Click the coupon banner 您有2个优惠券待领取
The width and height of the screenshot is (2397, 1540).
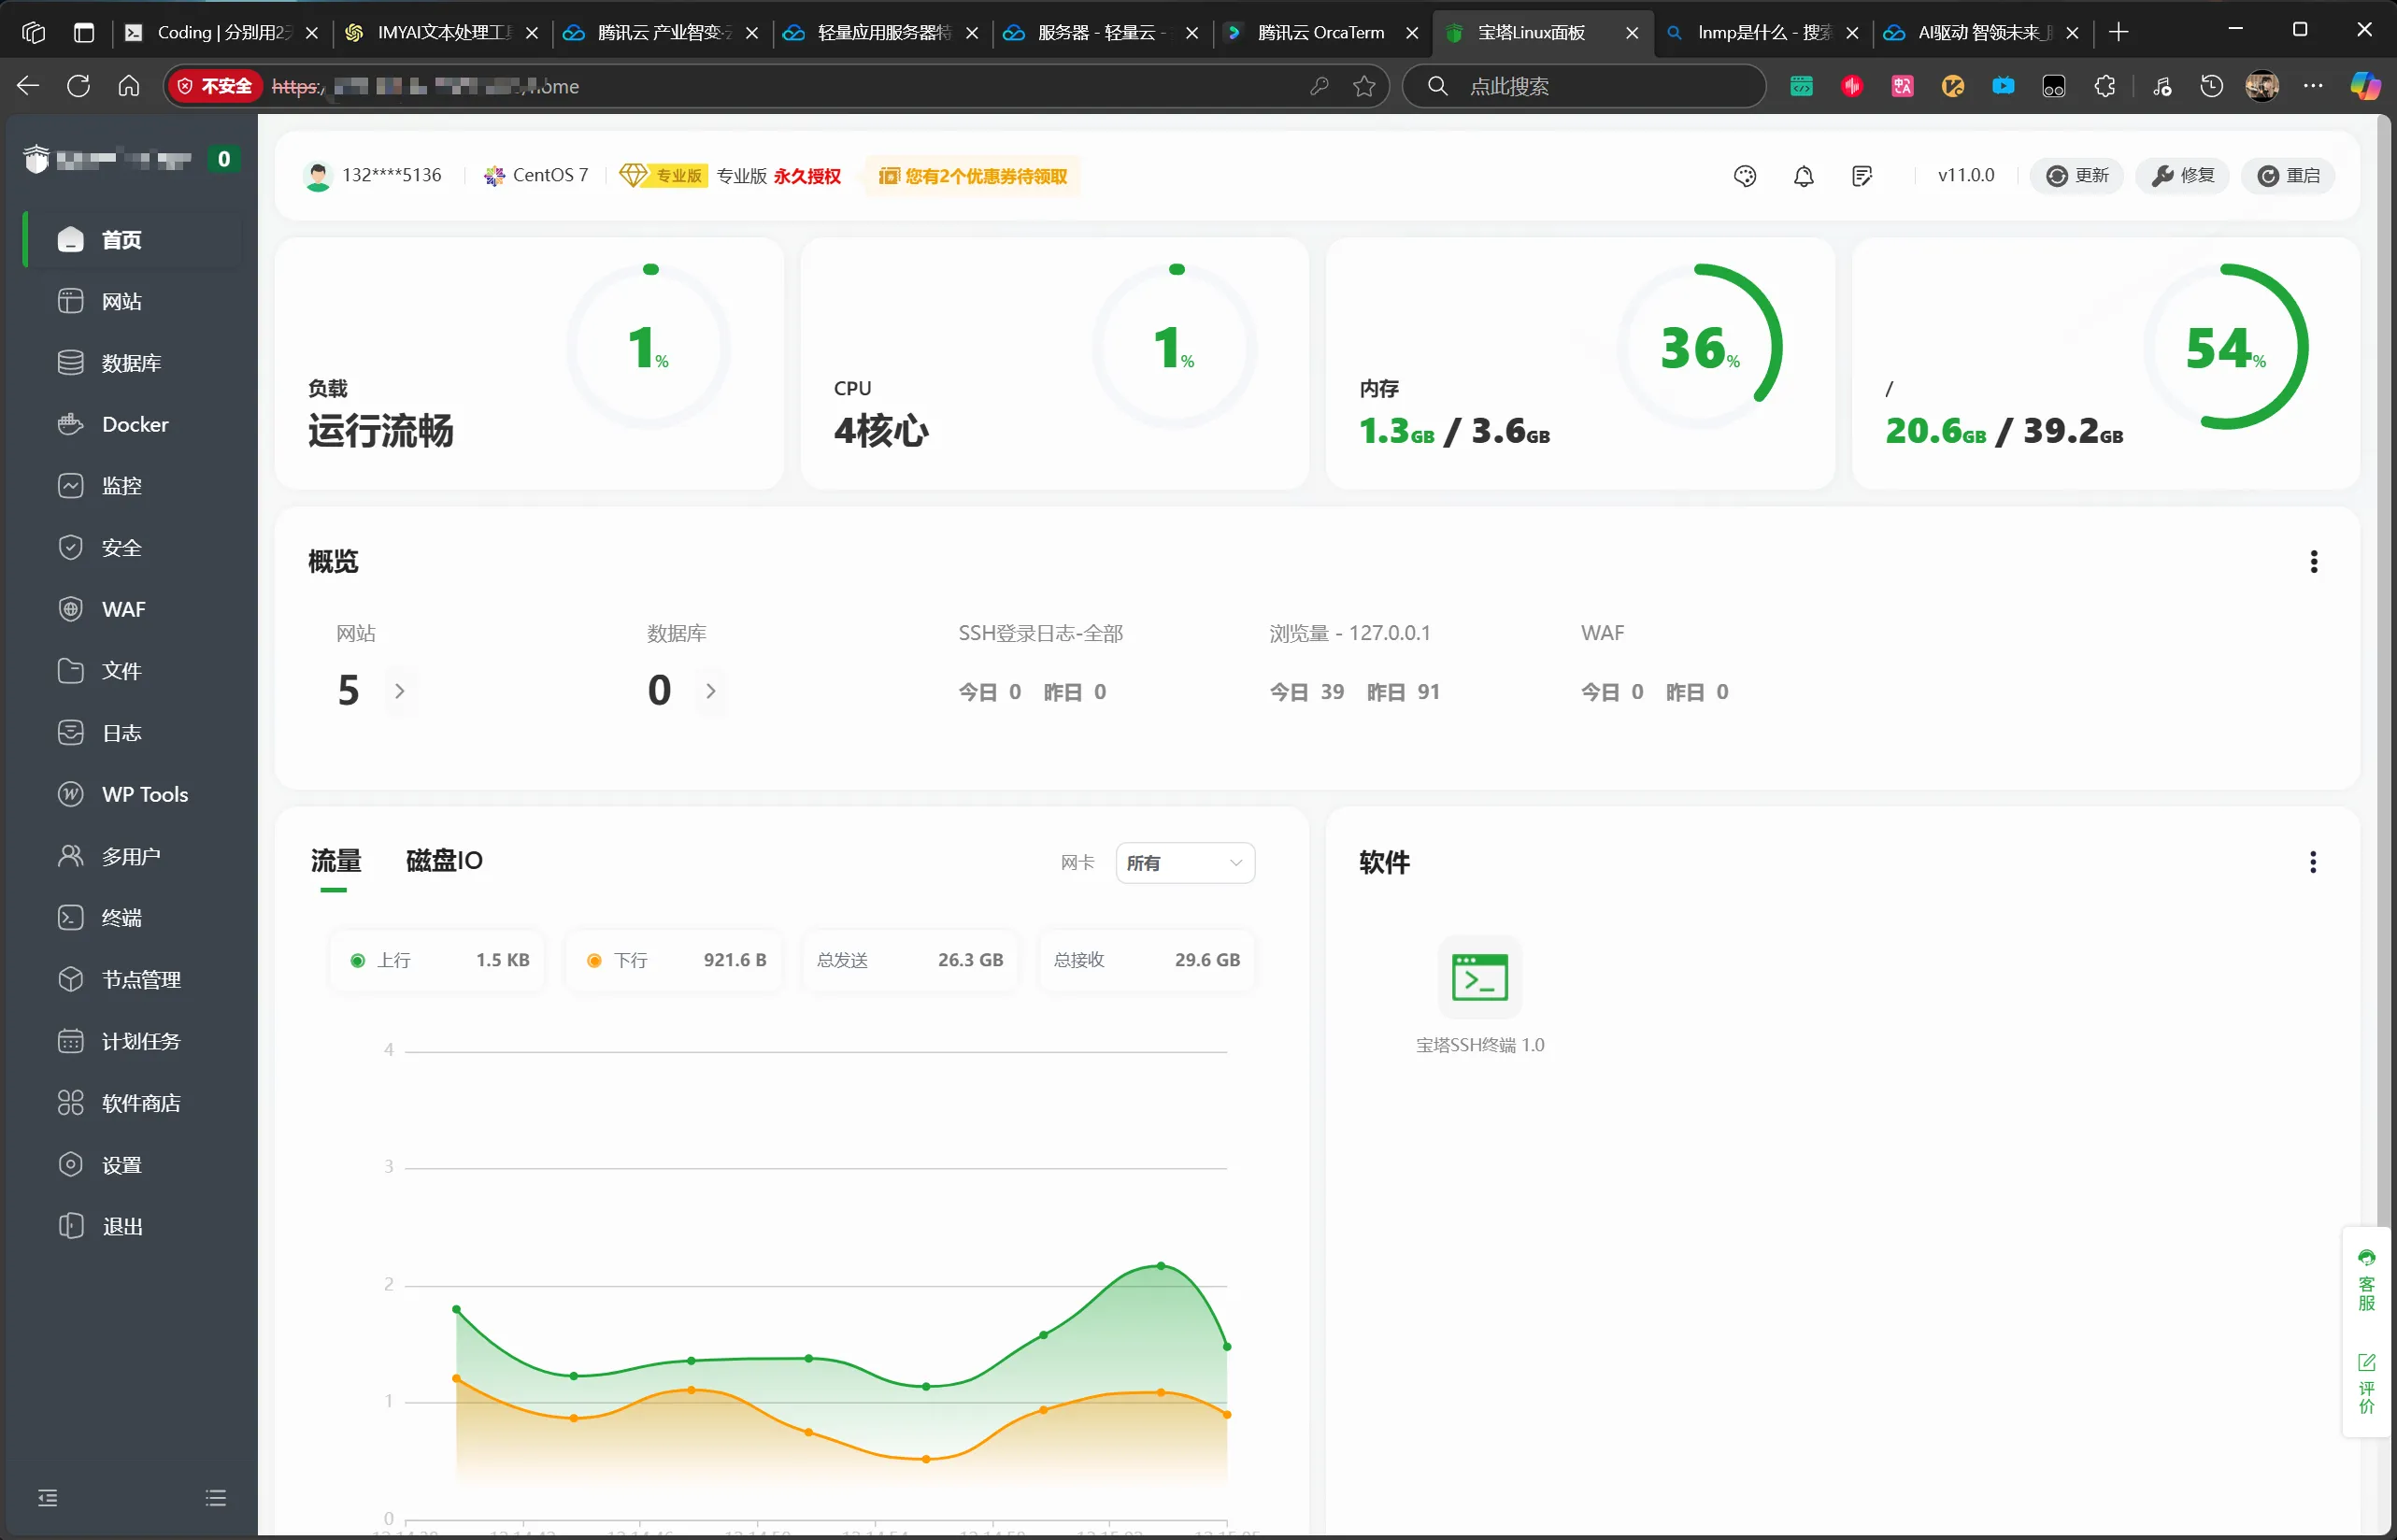(x=972, y=176)
